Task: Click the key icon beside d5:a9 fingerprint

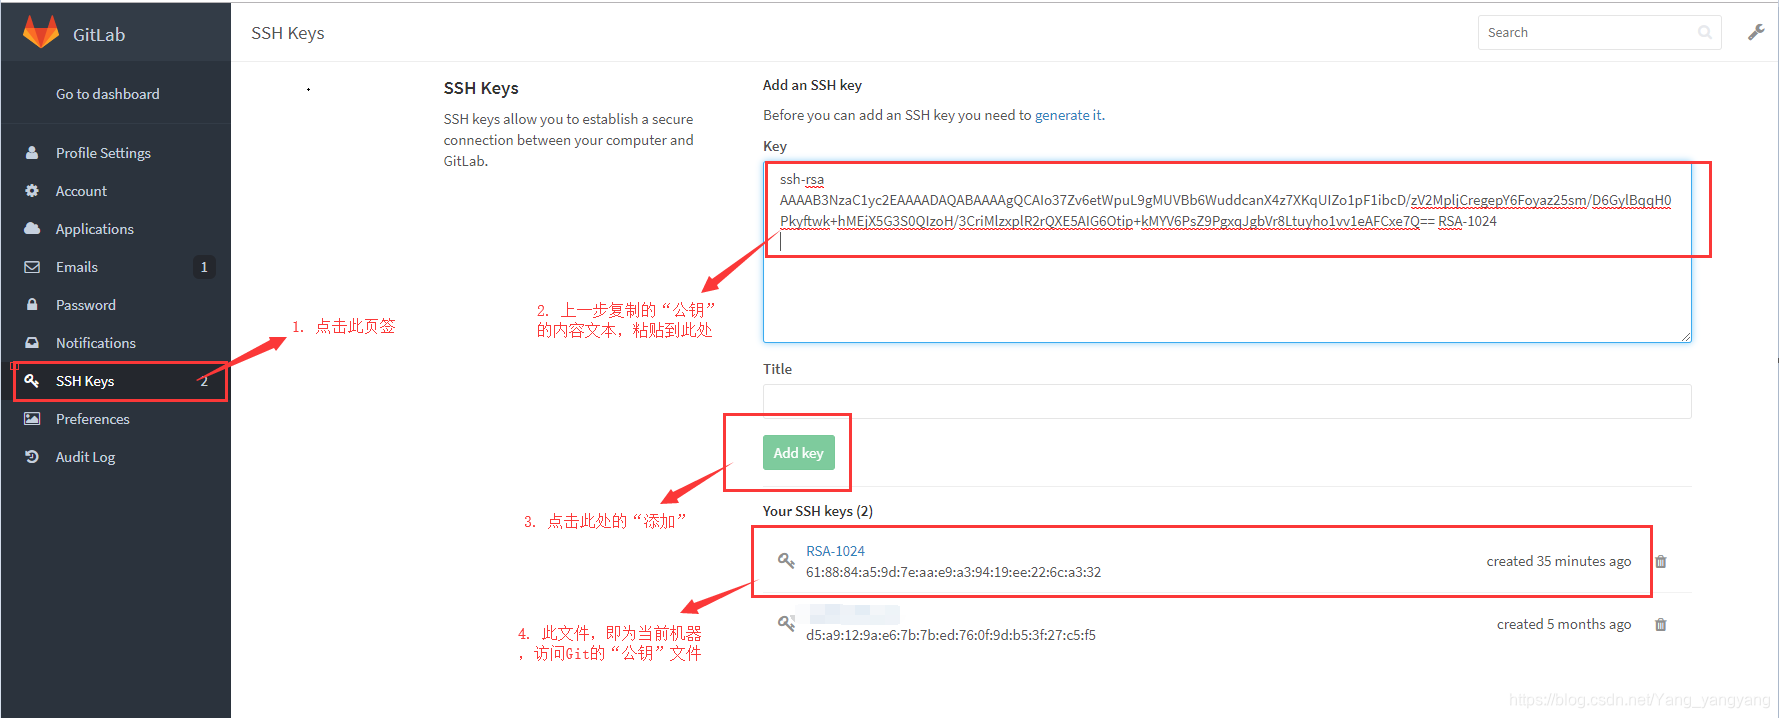Action: [786, 623]
